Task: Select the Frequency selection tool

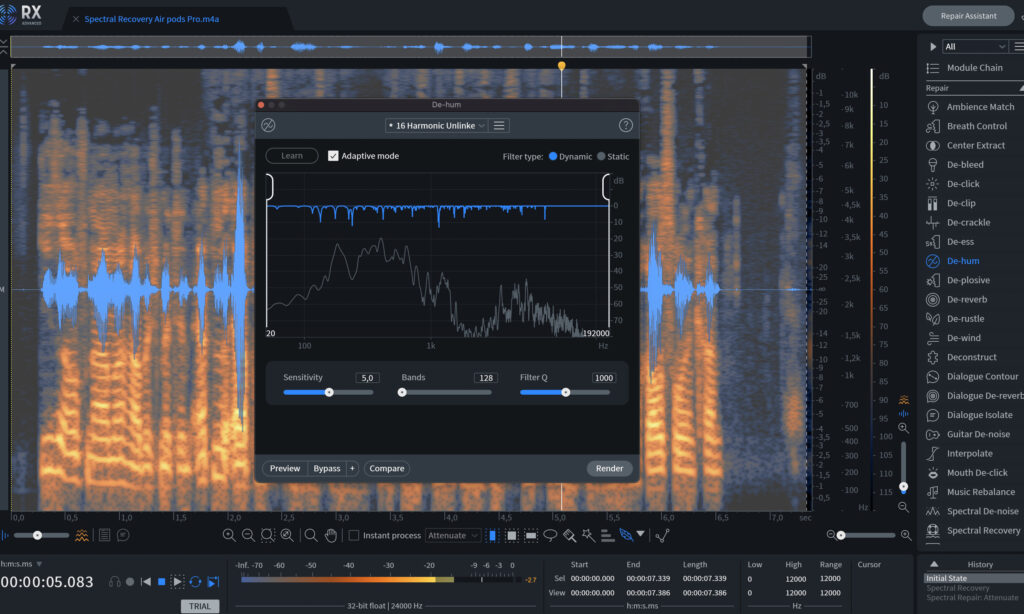Action: click(531, 536)
